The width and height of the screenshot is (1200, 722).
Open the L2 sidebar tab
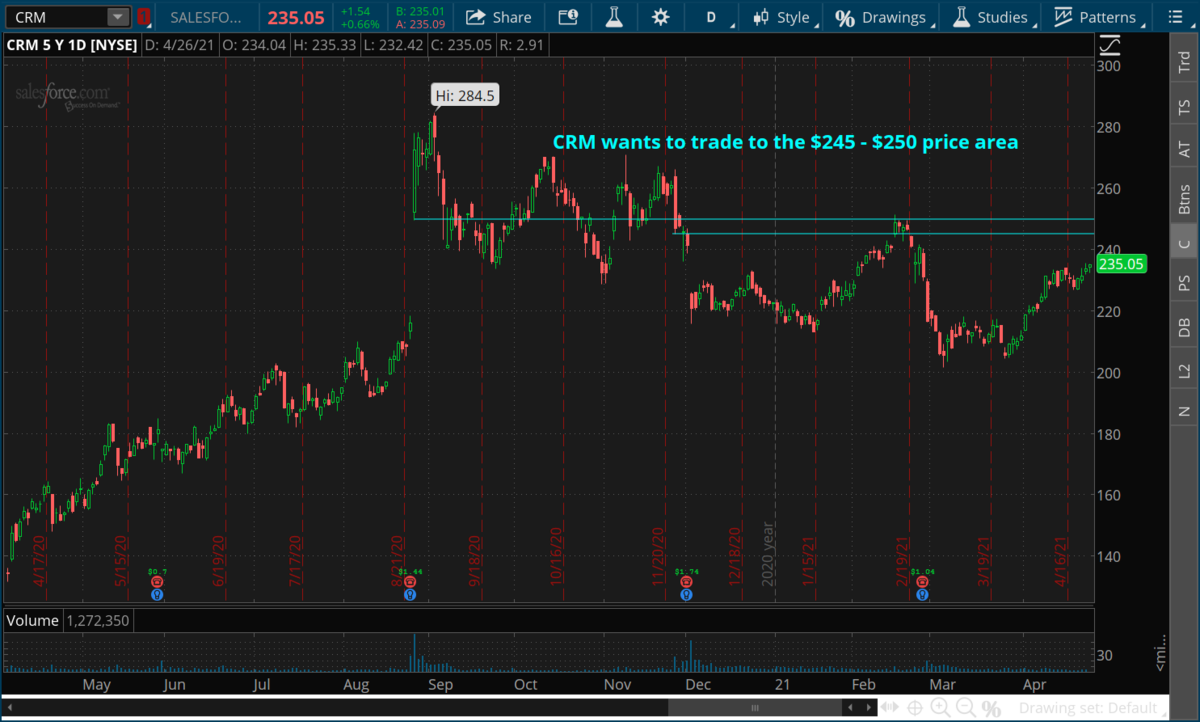pos(1185,371)
